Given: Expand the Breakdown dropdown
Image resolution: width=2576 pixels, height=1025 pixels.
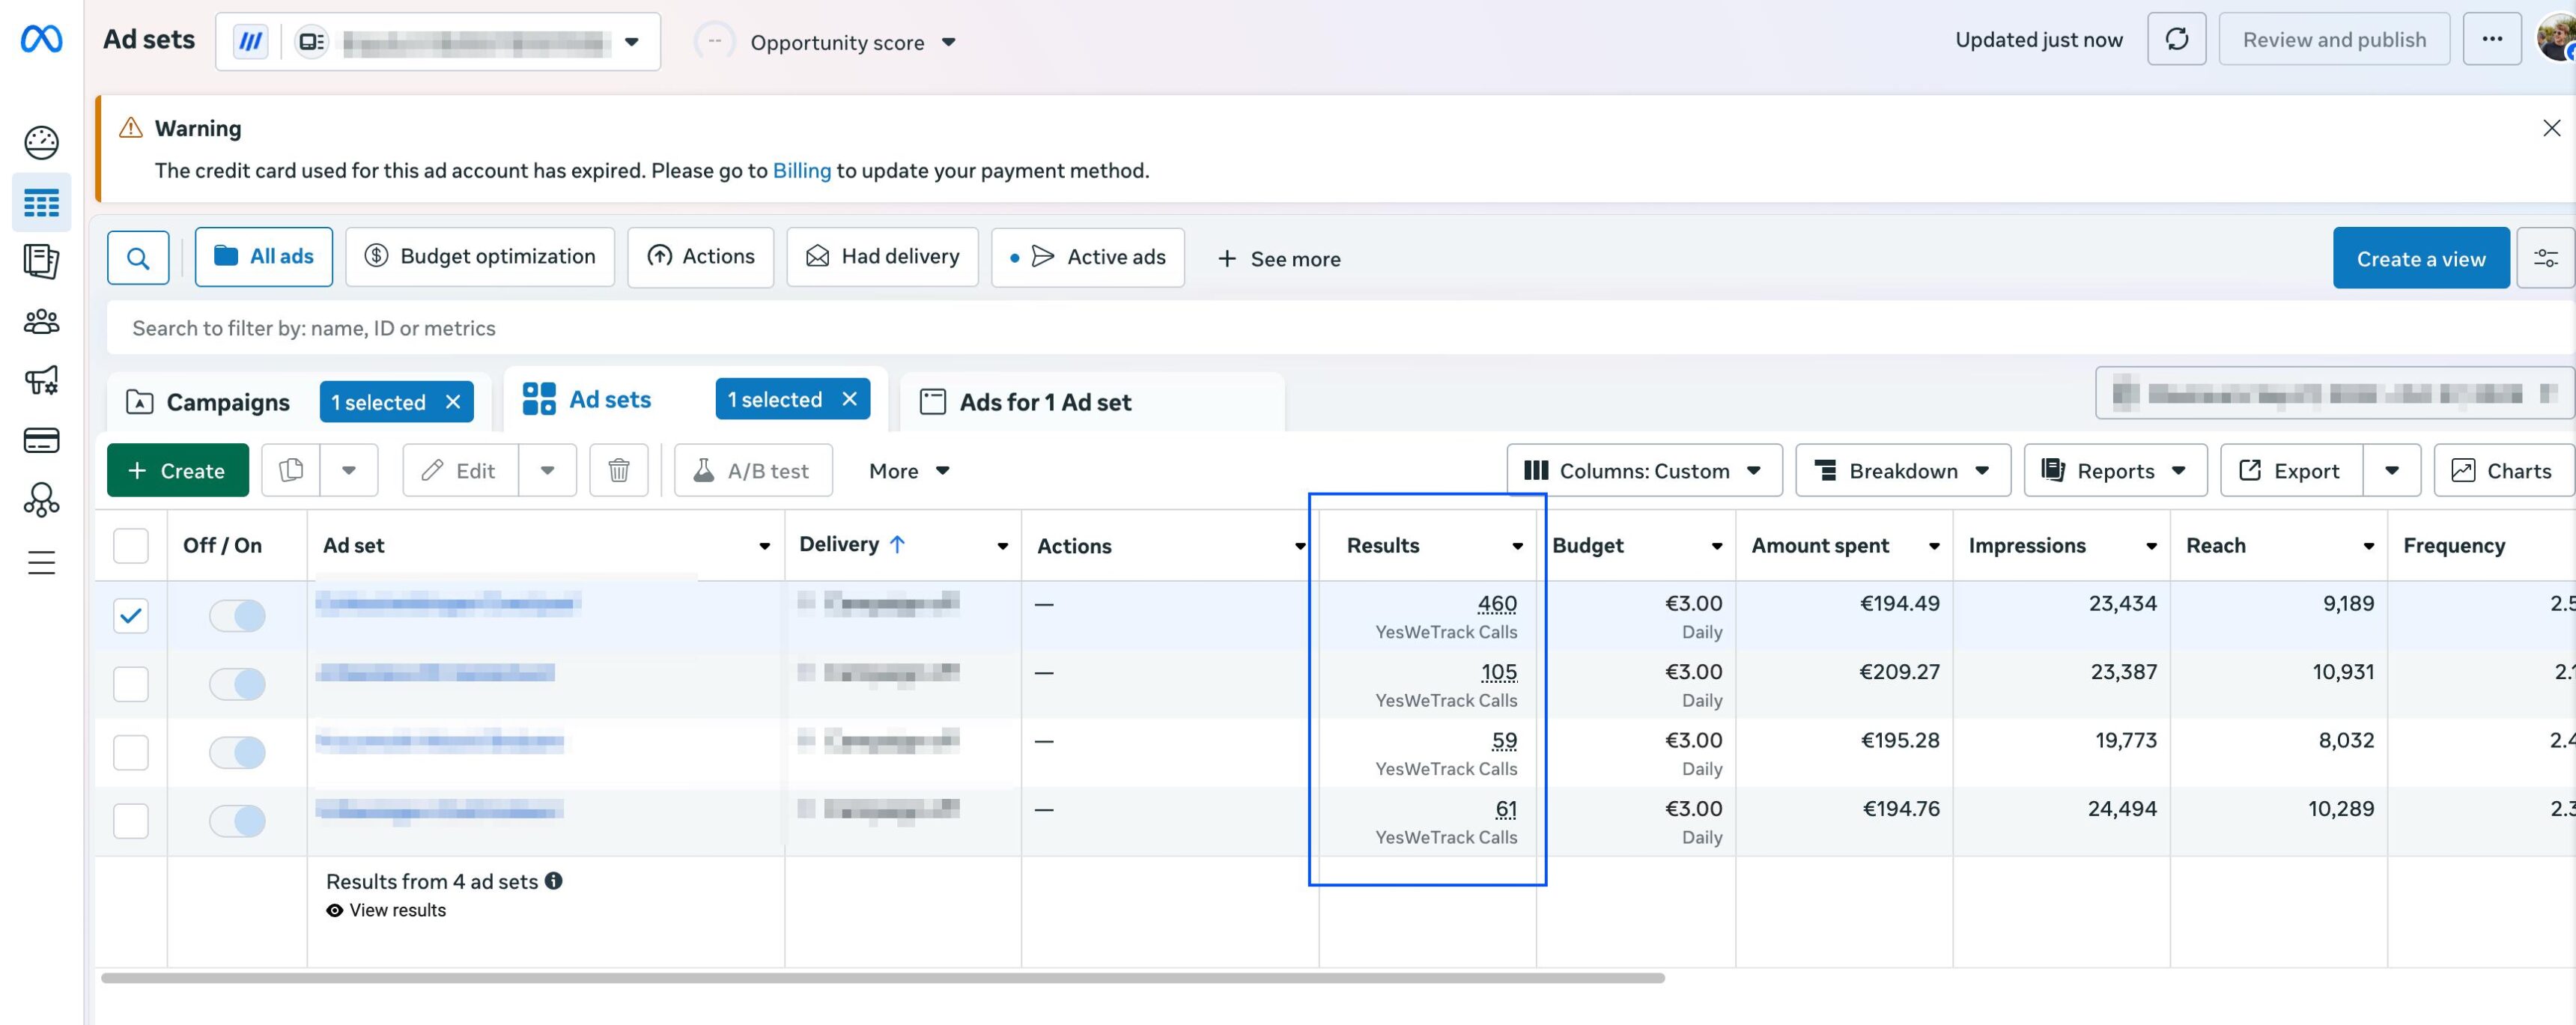Looking at the screenshot, I should [x=1902, y=470].
